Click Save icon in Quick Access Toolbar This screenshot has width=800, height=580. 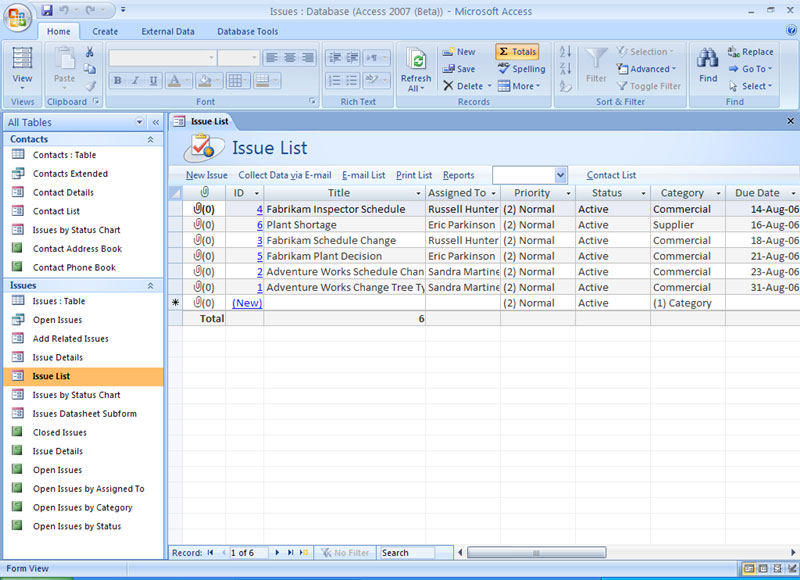pyautogui.click(x=47, y=11)
